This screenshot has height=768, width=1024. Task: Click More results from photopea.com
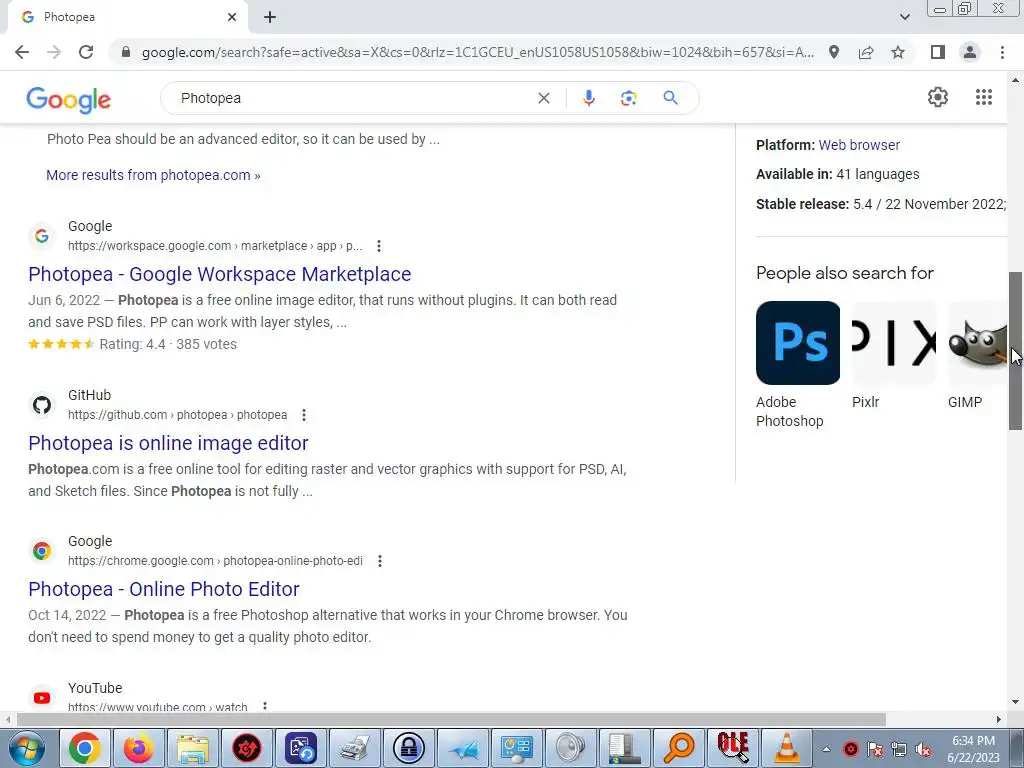153,175
